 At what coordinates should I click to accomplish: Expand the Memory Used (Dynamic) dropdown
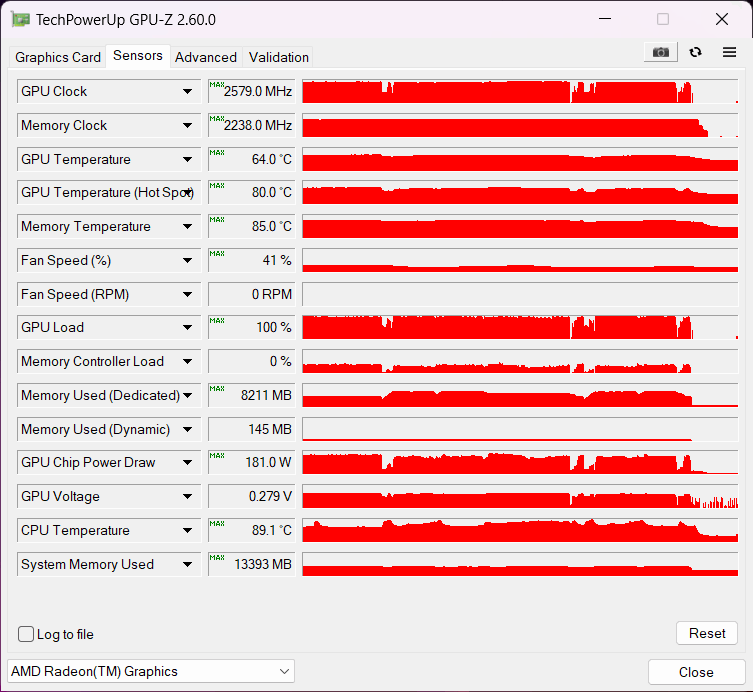tap(187, 429)
